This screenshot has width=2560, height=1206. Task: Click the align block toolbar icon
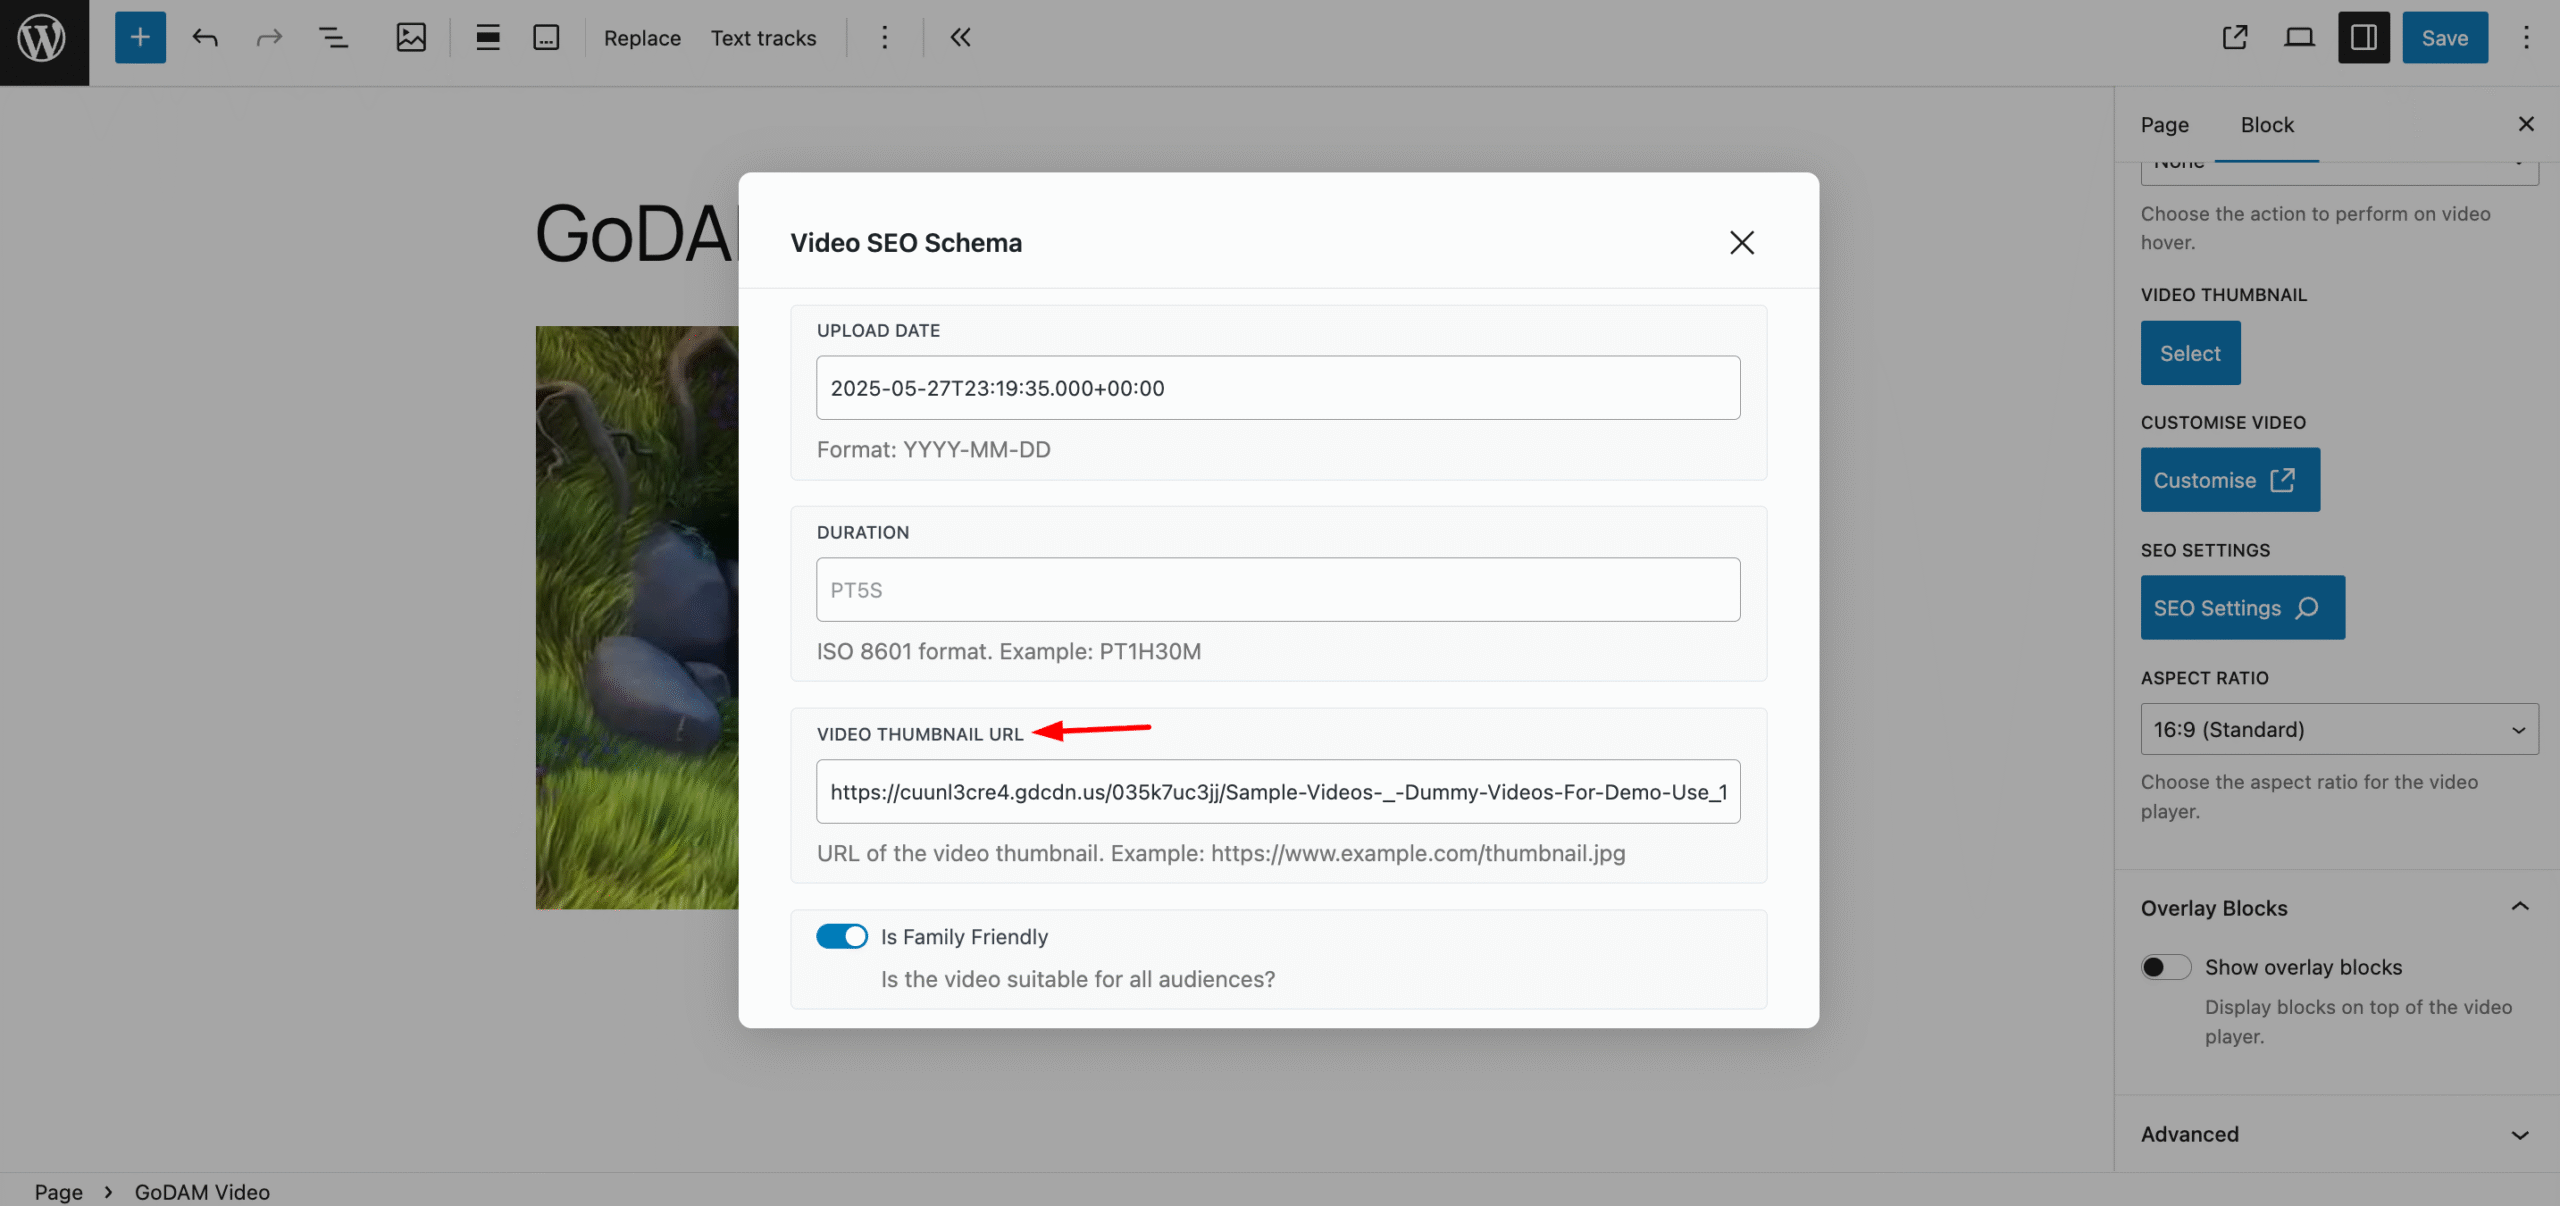tap(487, 38)
